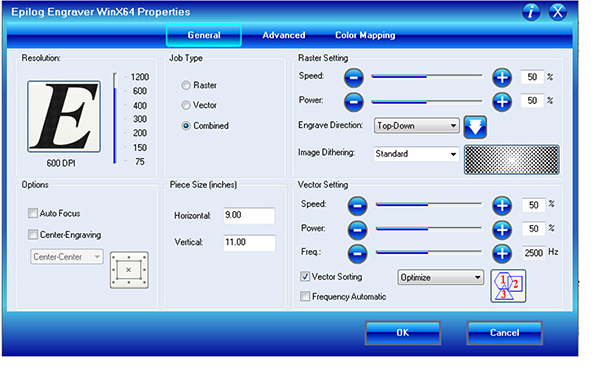Click the Cancel button

[504, 333]
